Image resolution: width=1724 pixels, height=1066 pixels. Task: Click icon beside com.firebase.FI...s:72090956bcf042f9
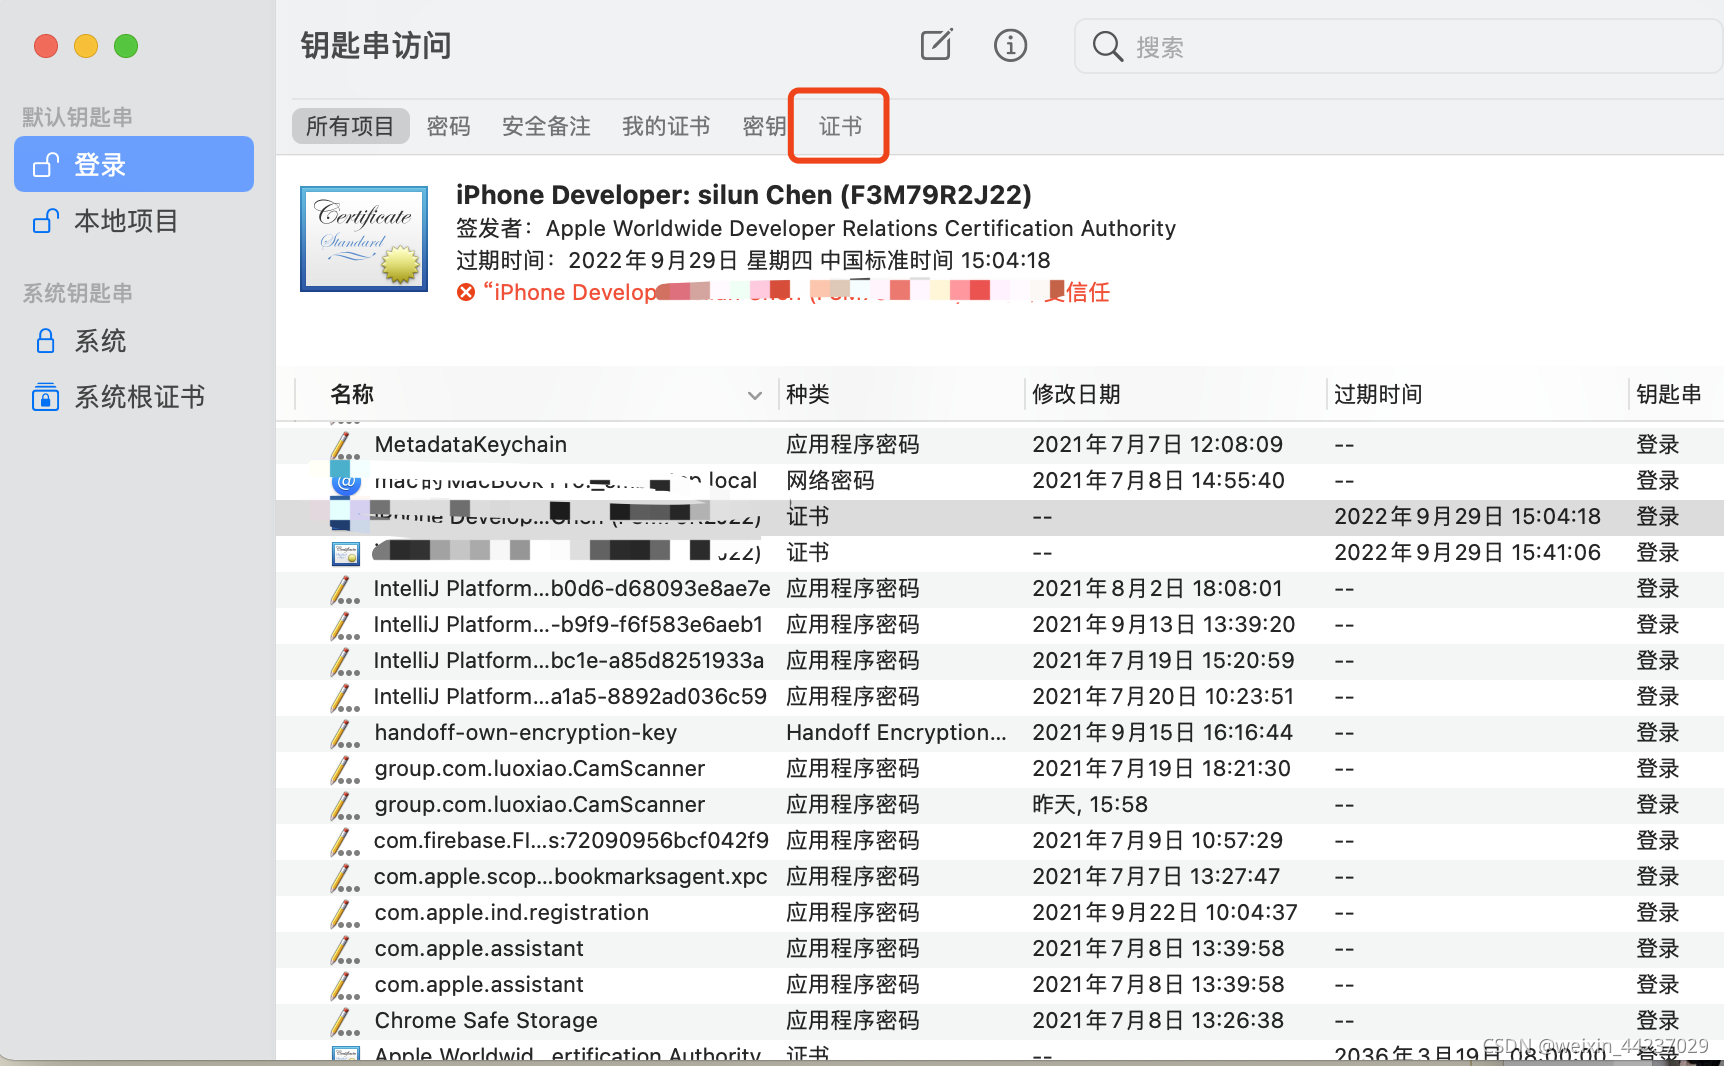tap(345, 841)
